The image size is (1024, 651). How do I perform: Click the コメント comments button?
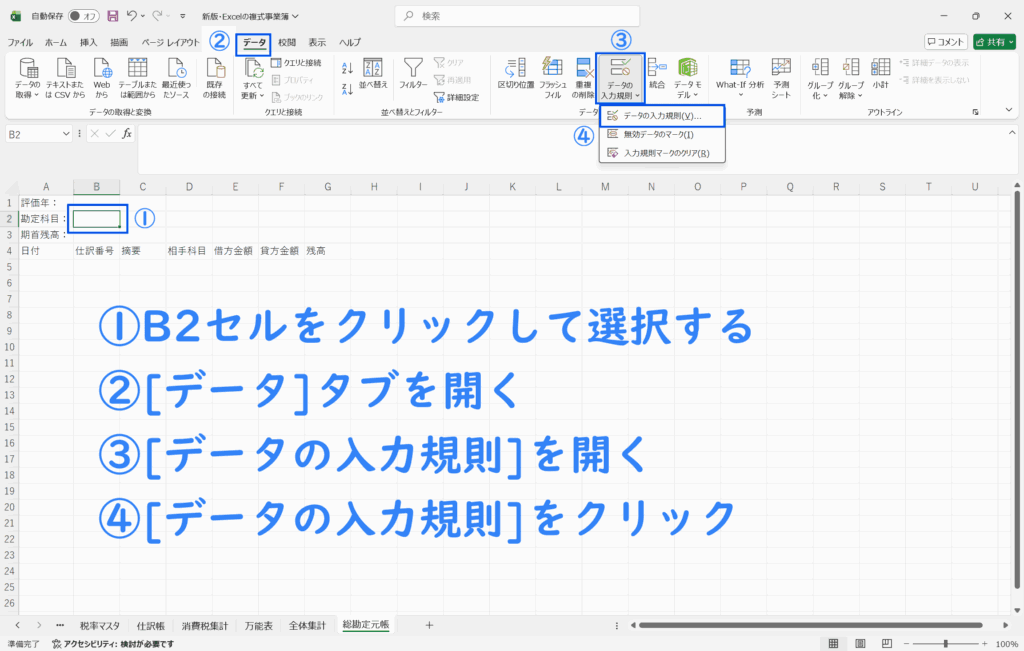click(946, 42)
